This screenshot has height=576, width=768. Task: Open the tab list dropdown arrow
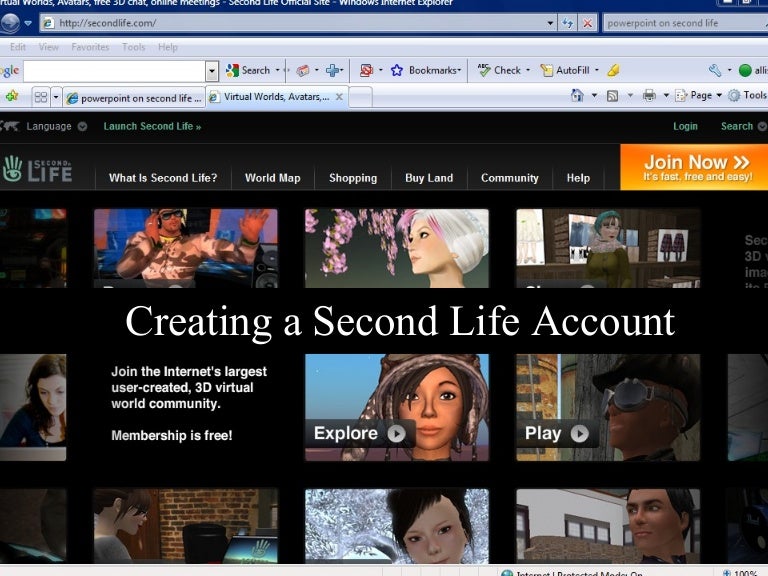56,97
